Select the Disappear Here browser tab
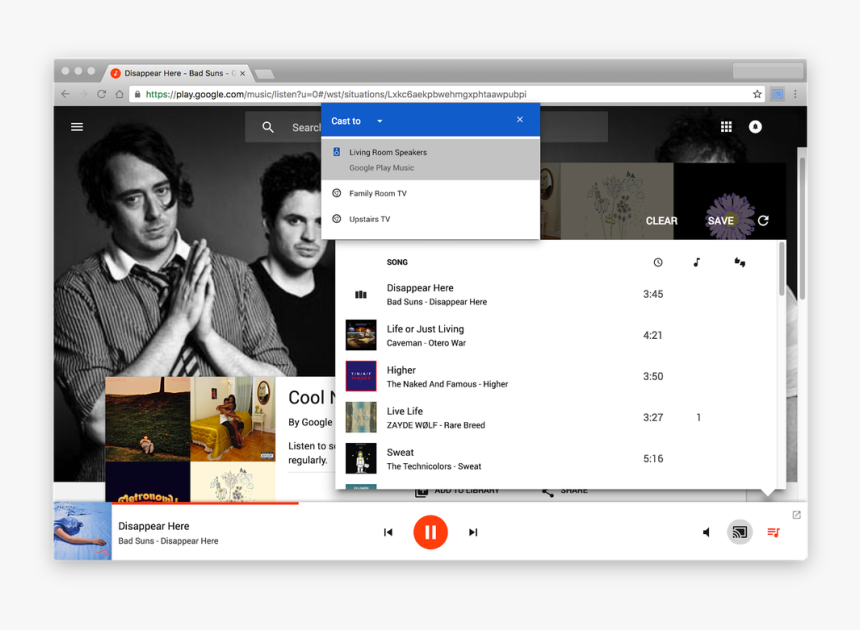The width and height of the screenshot is (860, 630). (x=176, y=73)
